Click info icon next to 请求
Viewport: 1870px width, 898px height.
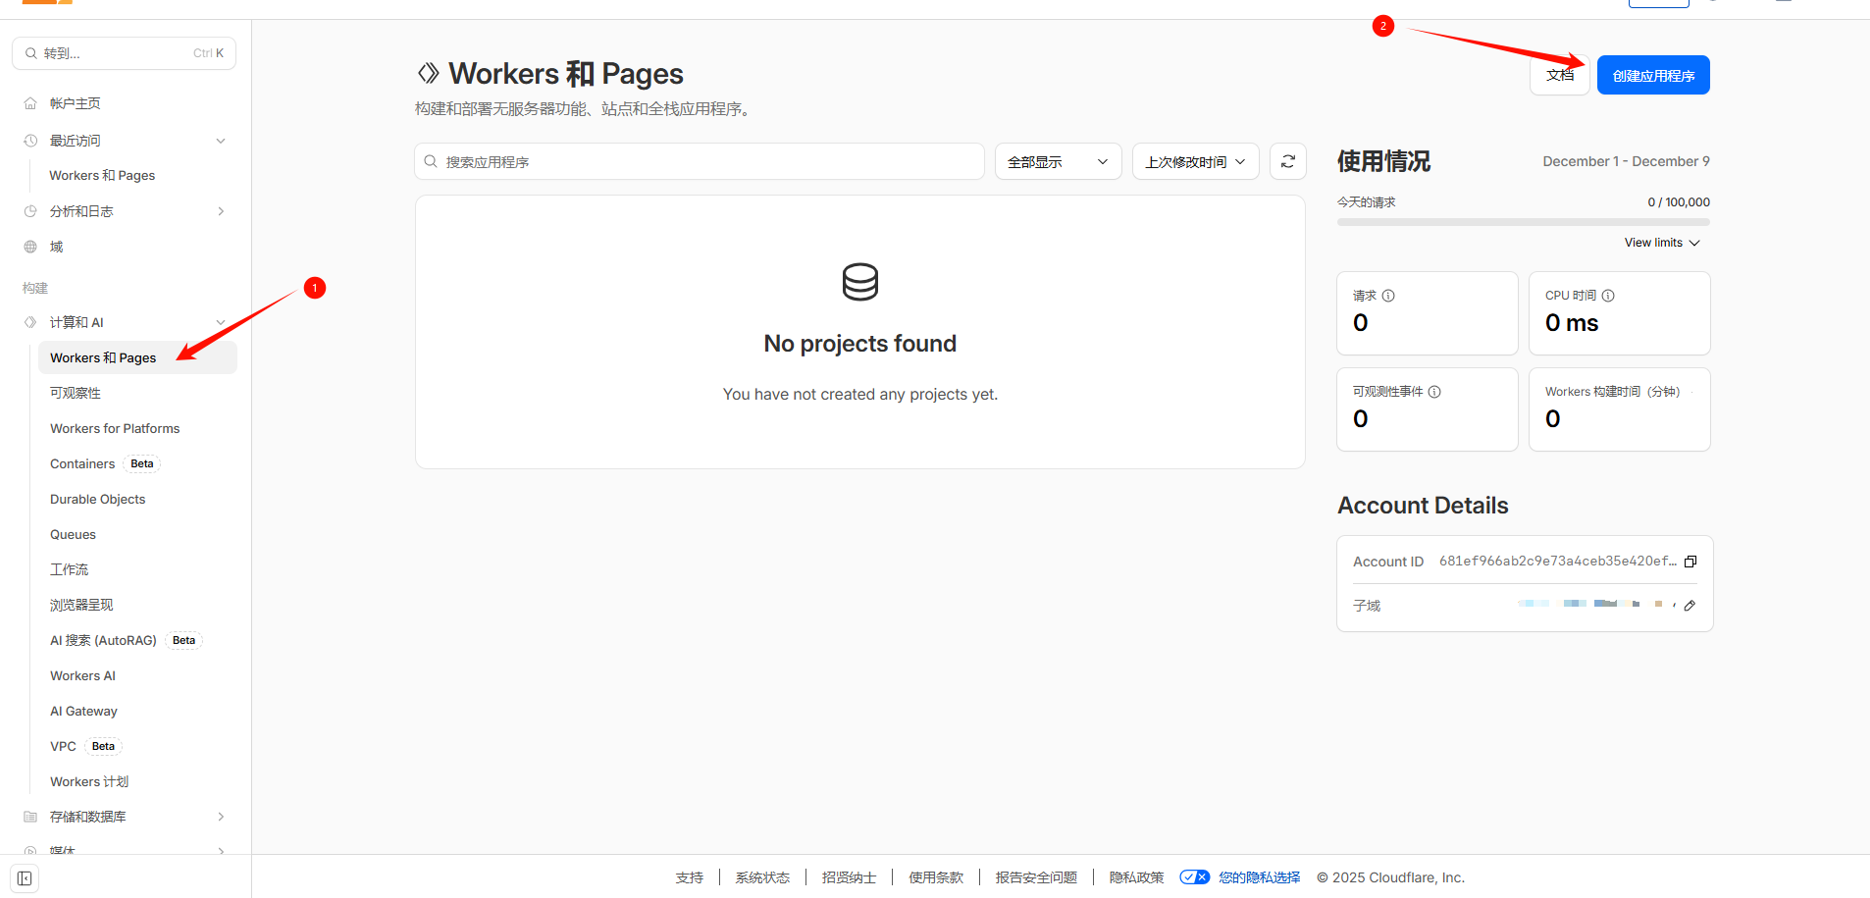pyautogui.click(x=1388, y=296)
